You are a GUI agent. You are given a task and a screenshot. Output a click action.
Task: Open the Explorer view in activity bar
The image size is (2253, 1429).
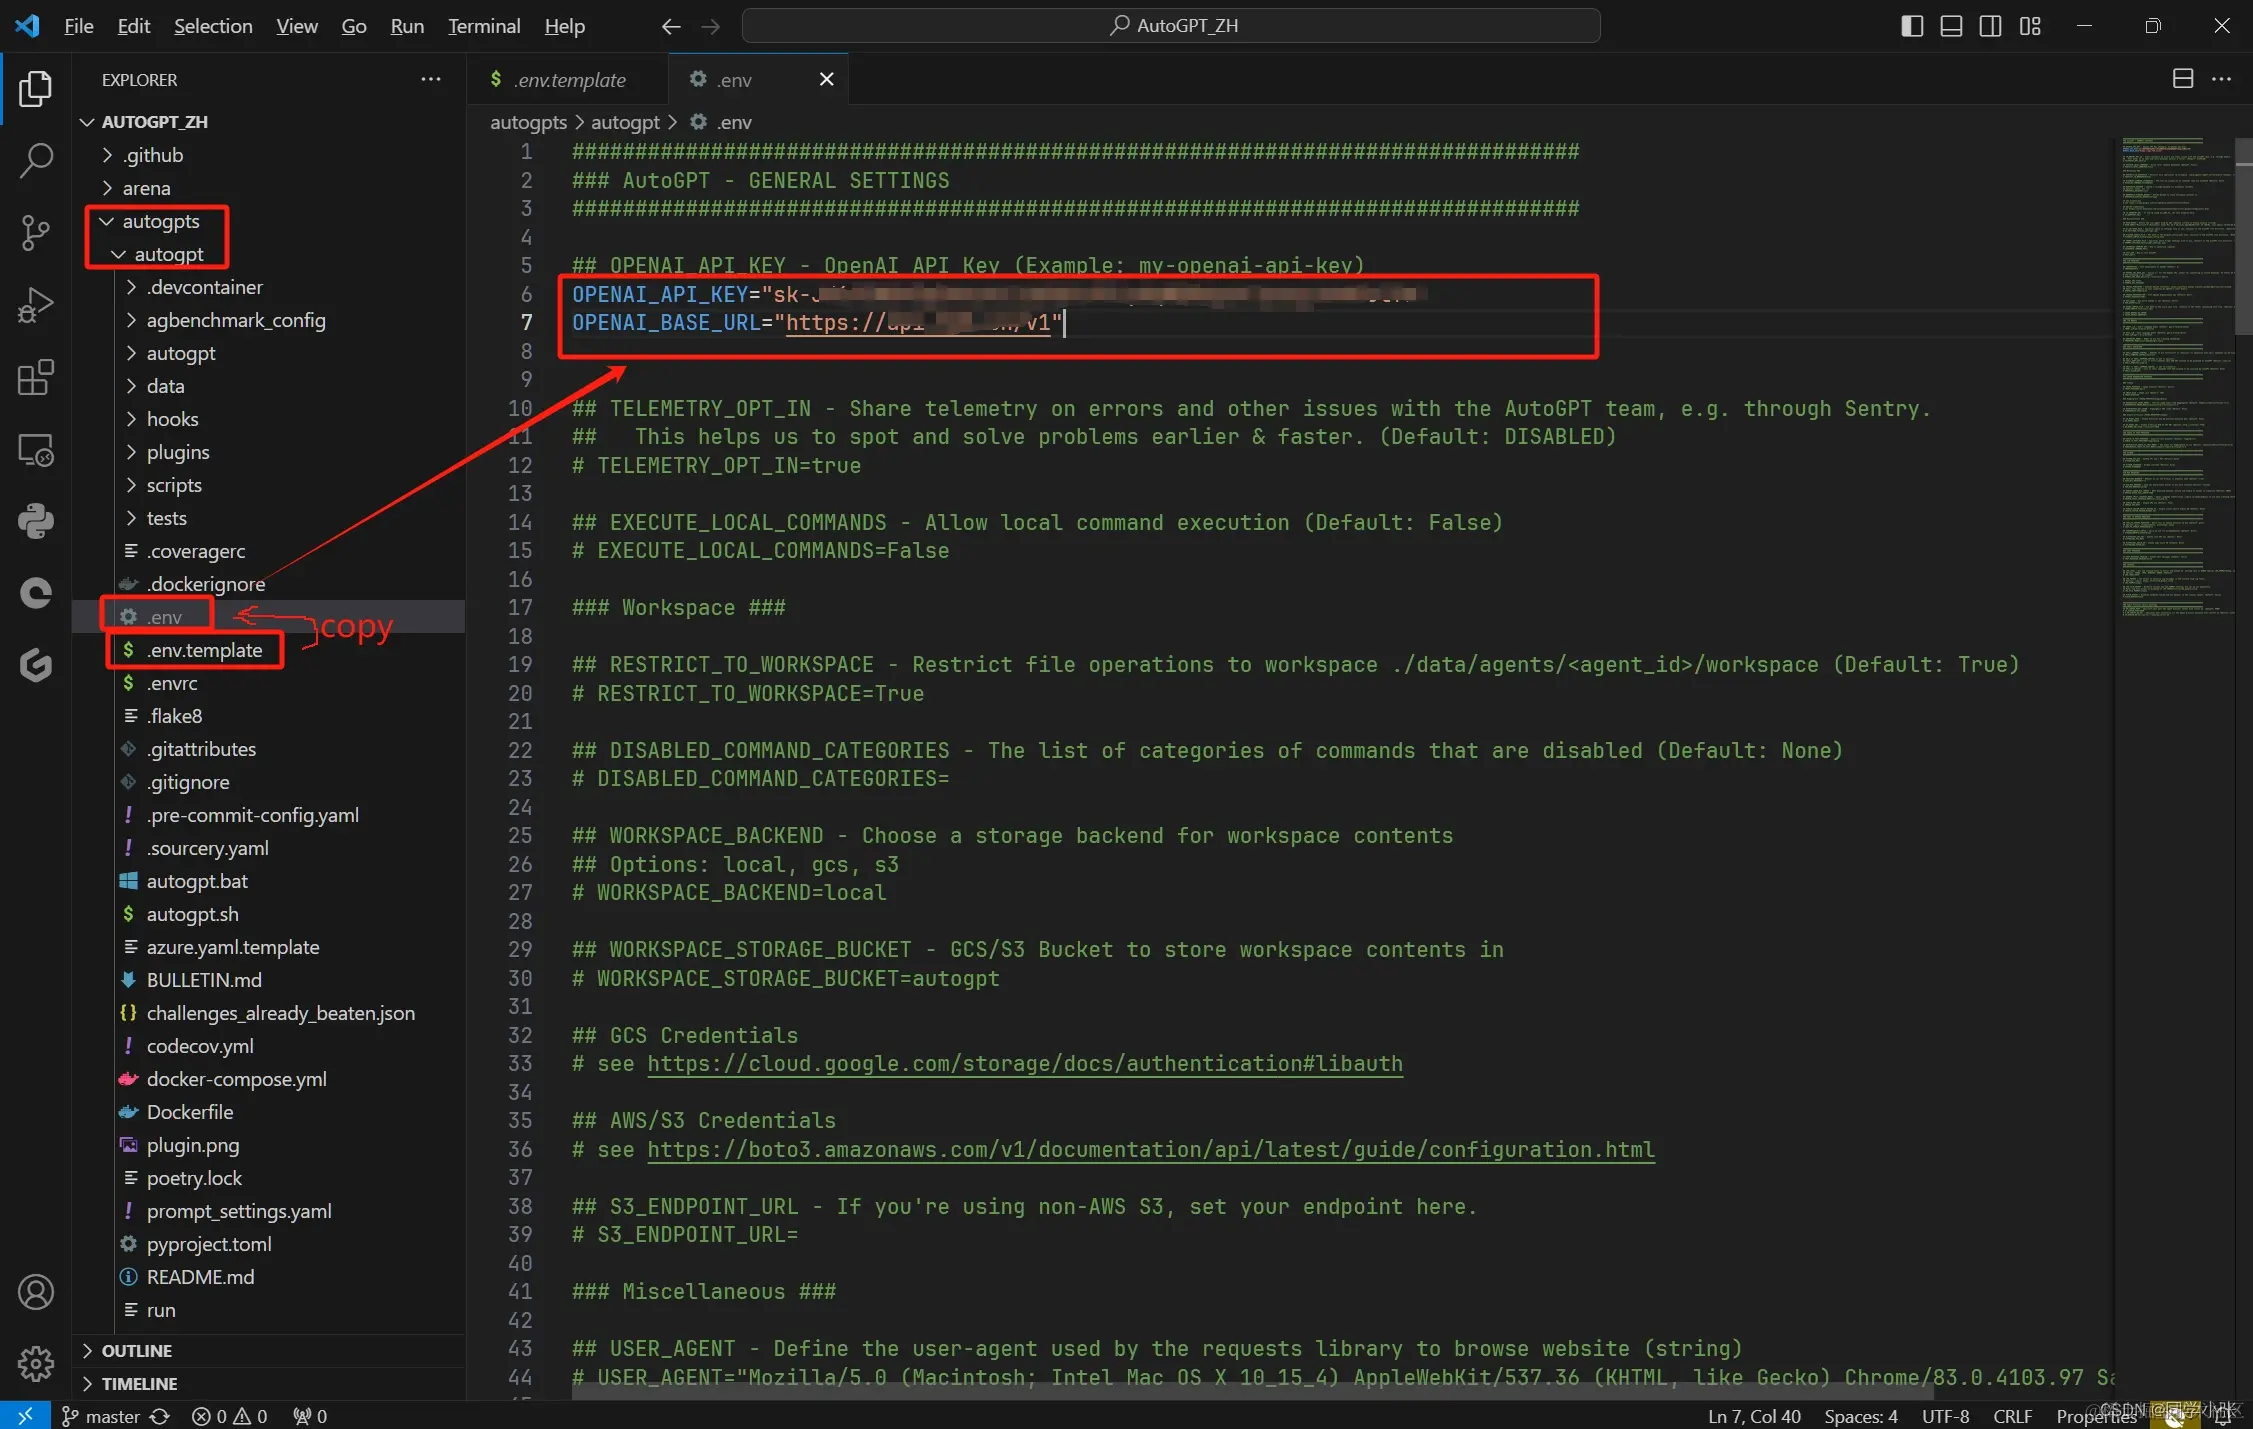(36, 88)
